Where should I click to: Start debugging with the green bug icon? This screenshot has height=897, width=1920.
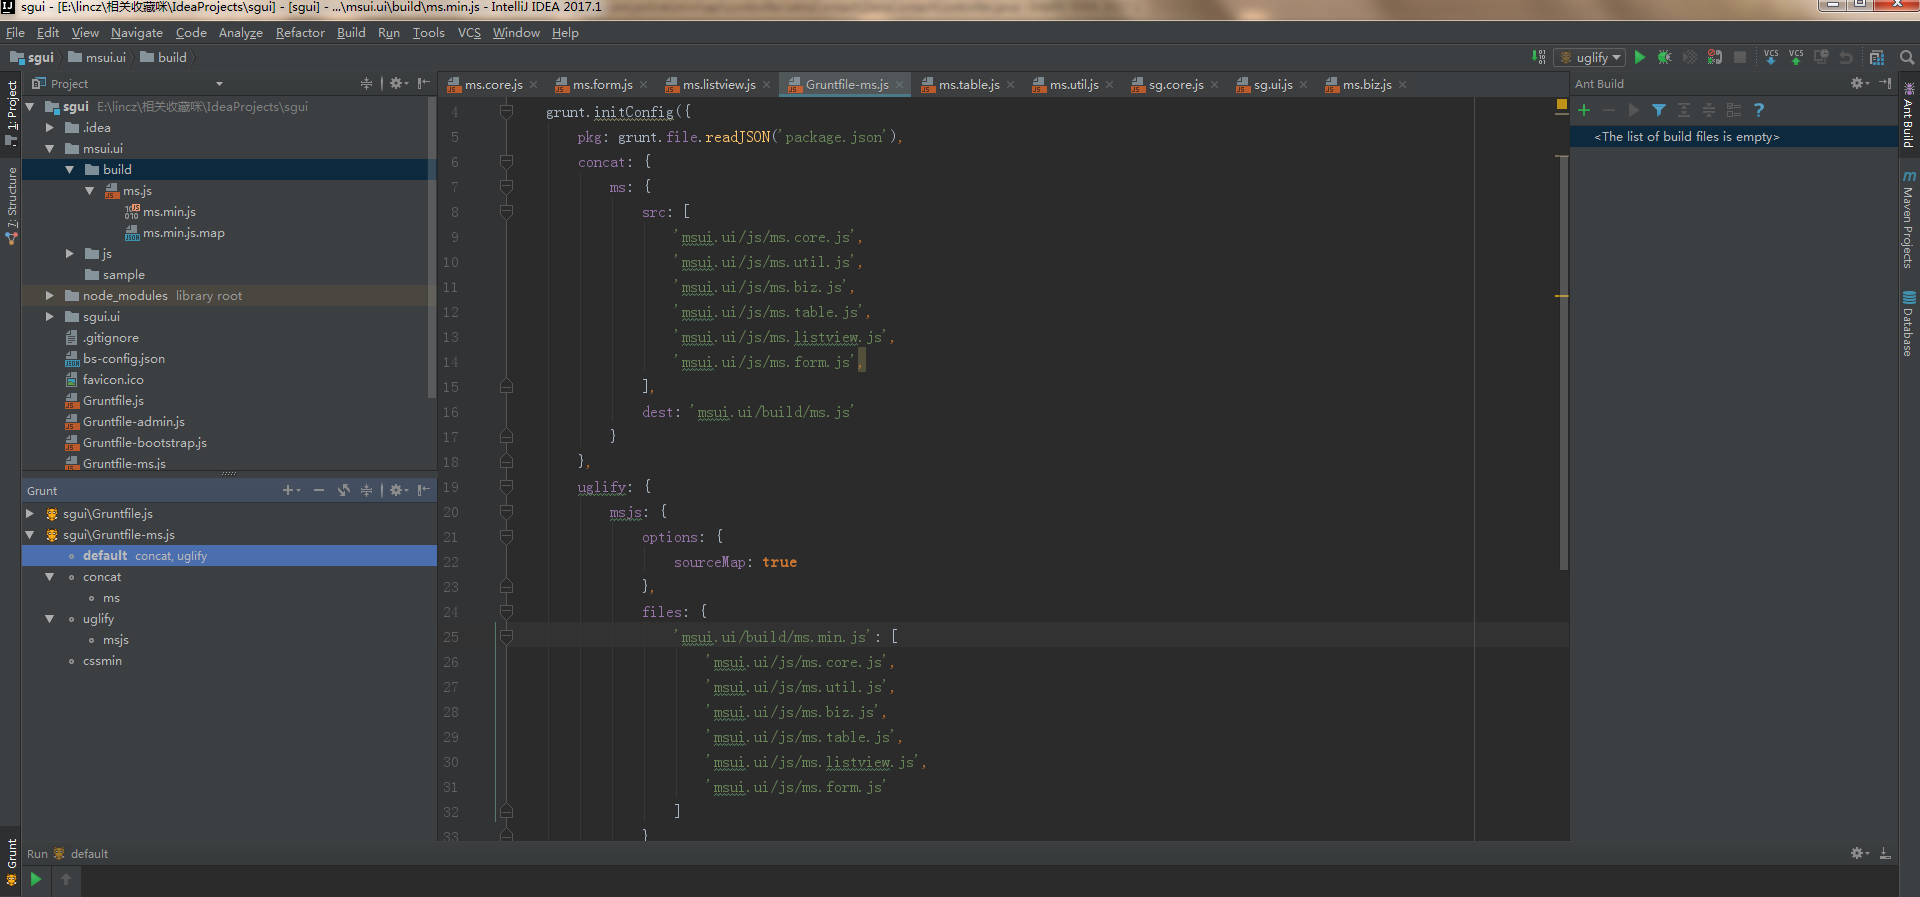(x=1665, y=58)
